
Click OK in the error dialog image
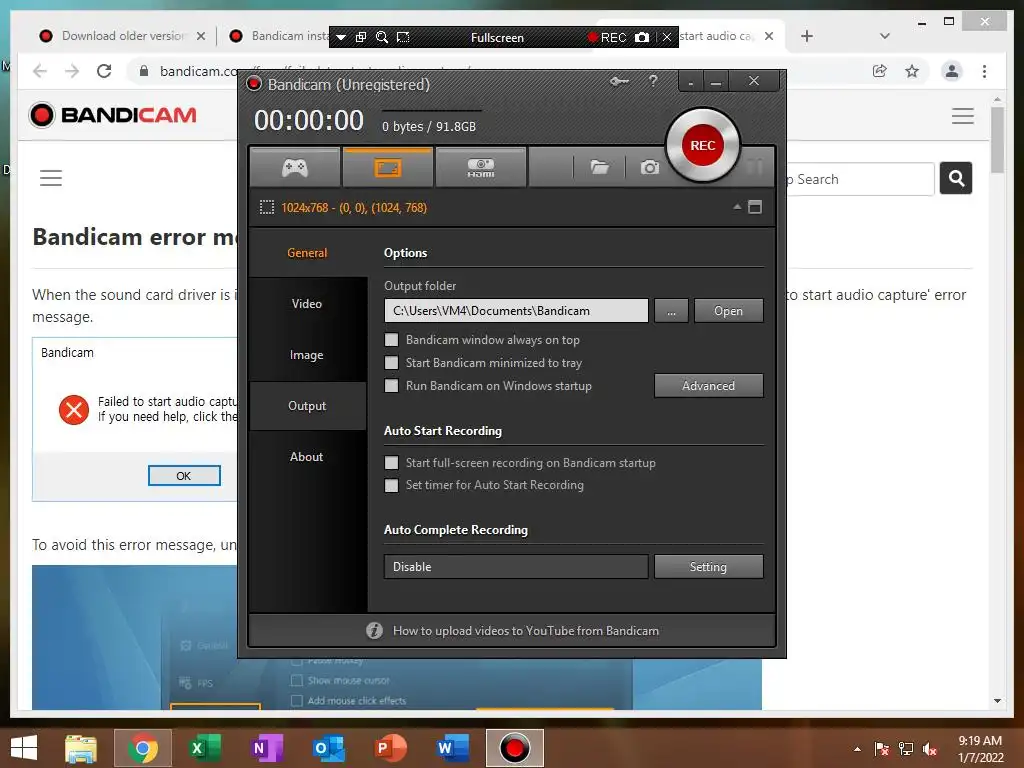184,475
